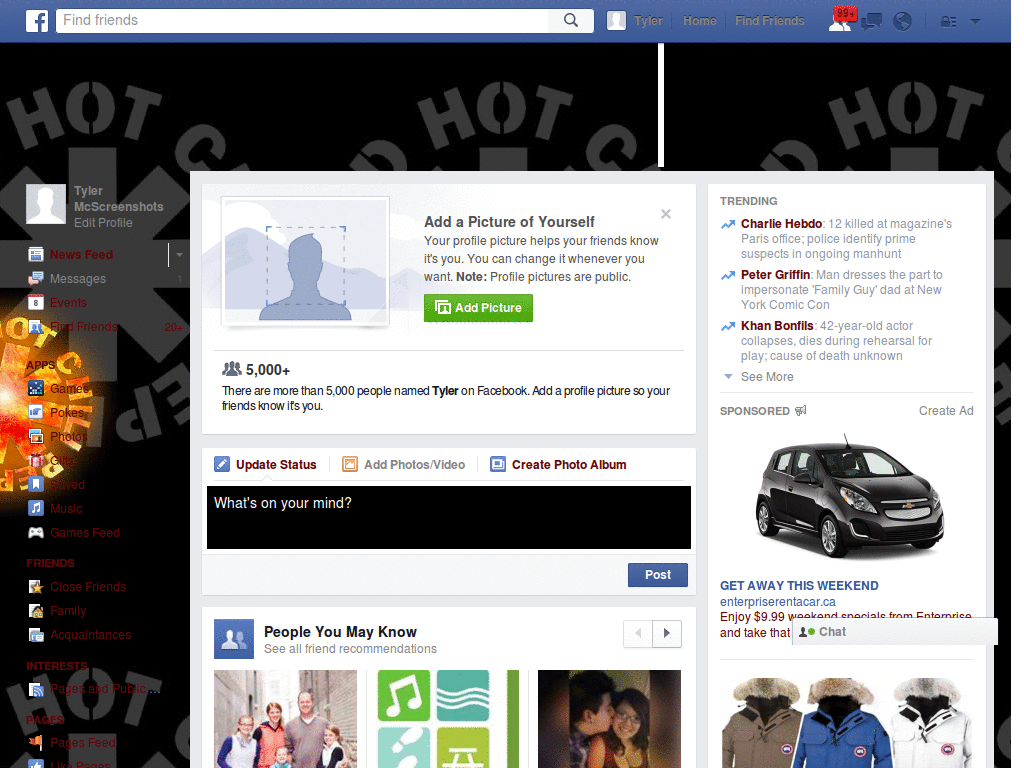This screenshot has width=1024, height=768.
Task: Click the News Feed sidebar icon
Action: 36,255
